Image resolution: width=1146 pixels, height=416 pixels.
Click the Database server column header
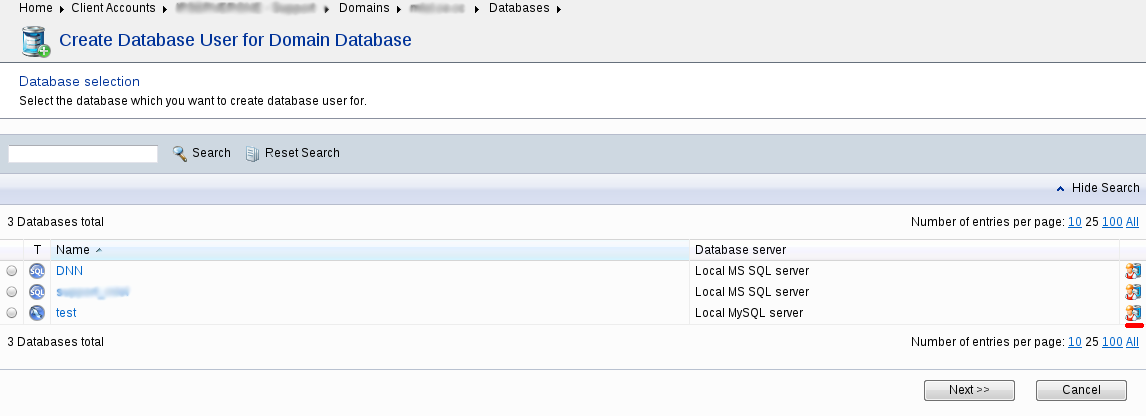[x=740, y=250]
